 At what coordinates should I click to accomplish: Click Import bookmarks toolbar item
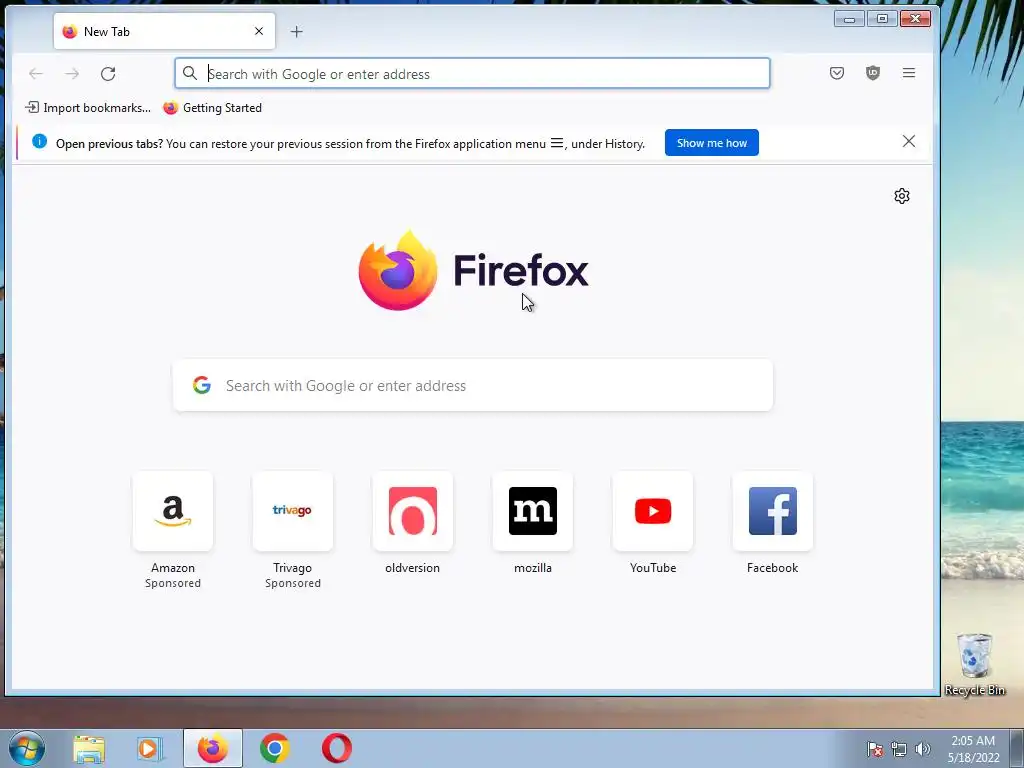click(x=88, y=108)
